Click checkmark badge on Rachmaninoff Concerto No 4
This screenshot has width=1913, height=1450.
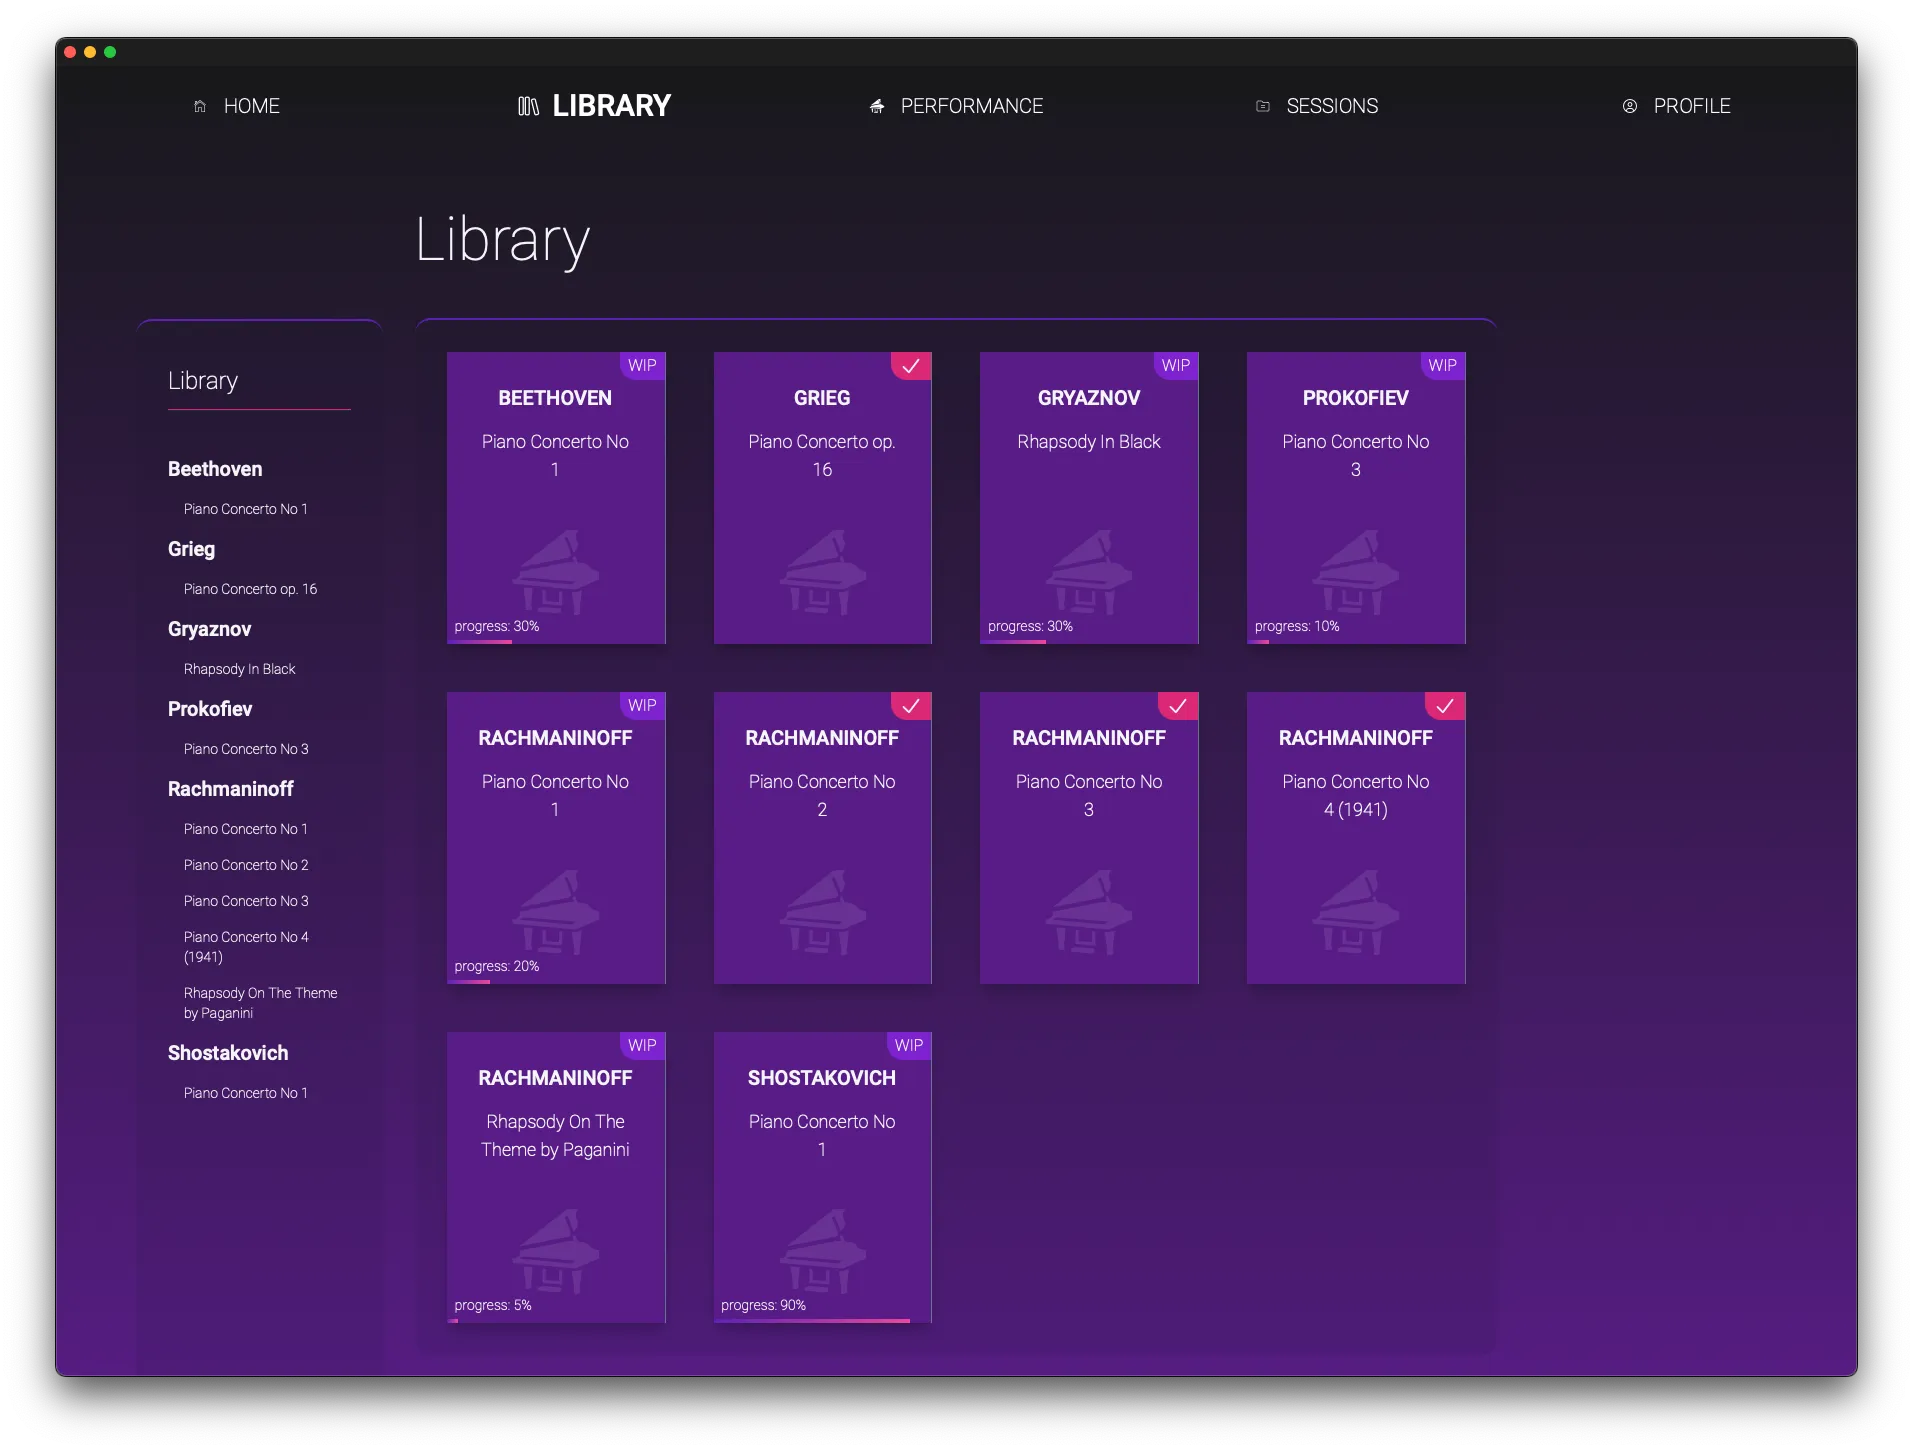1445,706
